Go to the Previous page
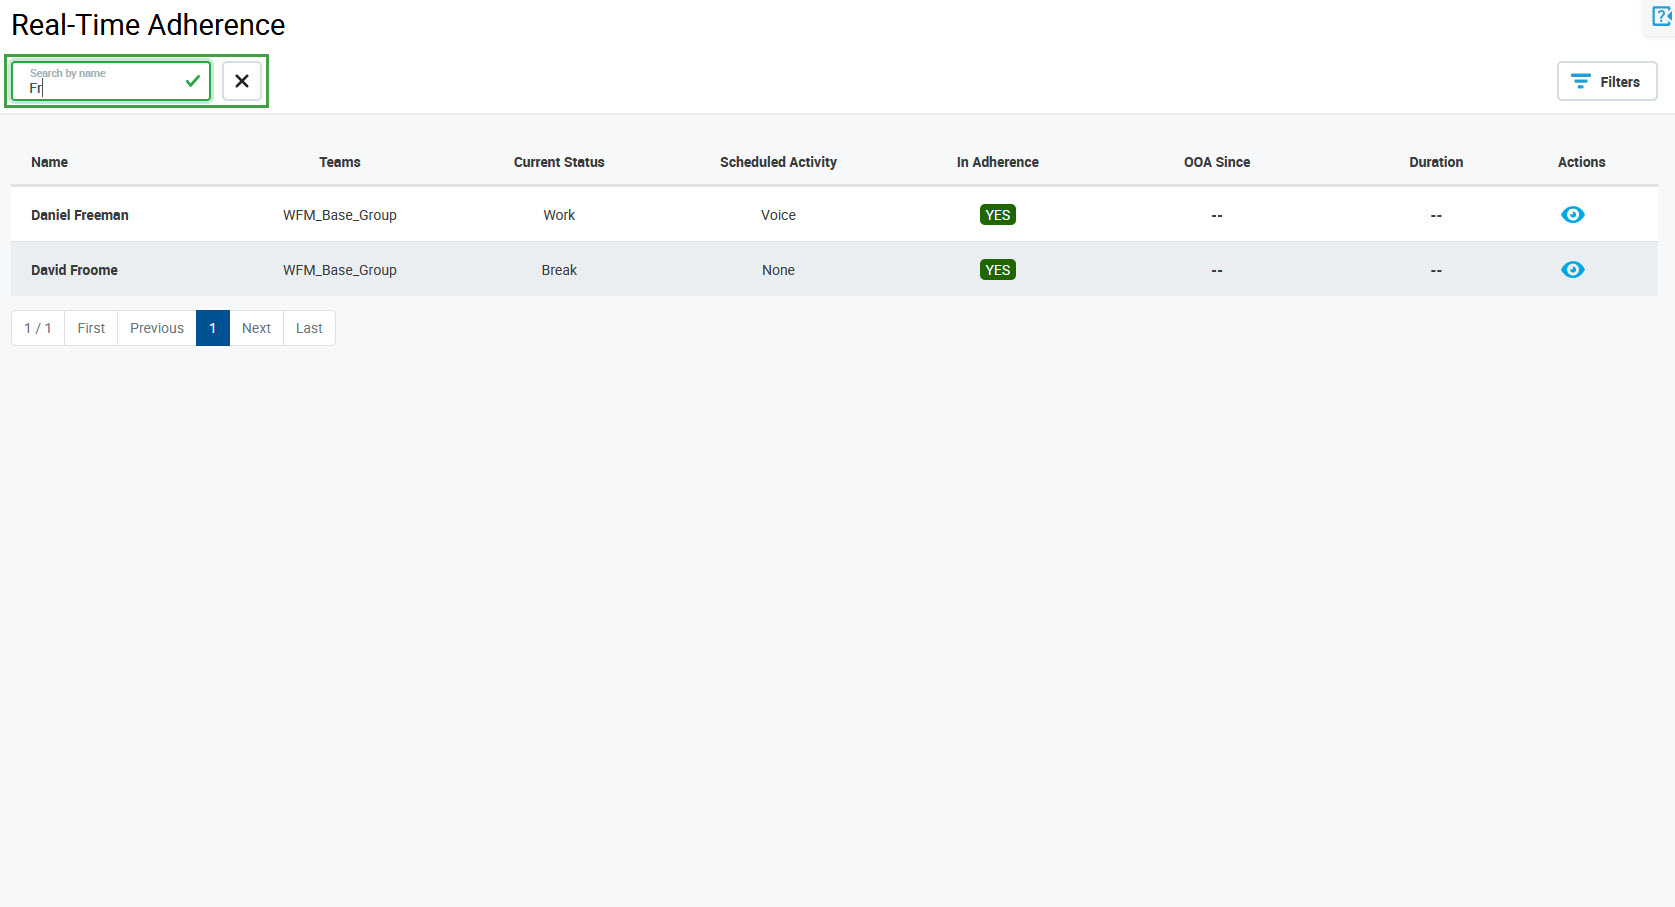Screen dimensions: 1675x907 pos(157,328)
